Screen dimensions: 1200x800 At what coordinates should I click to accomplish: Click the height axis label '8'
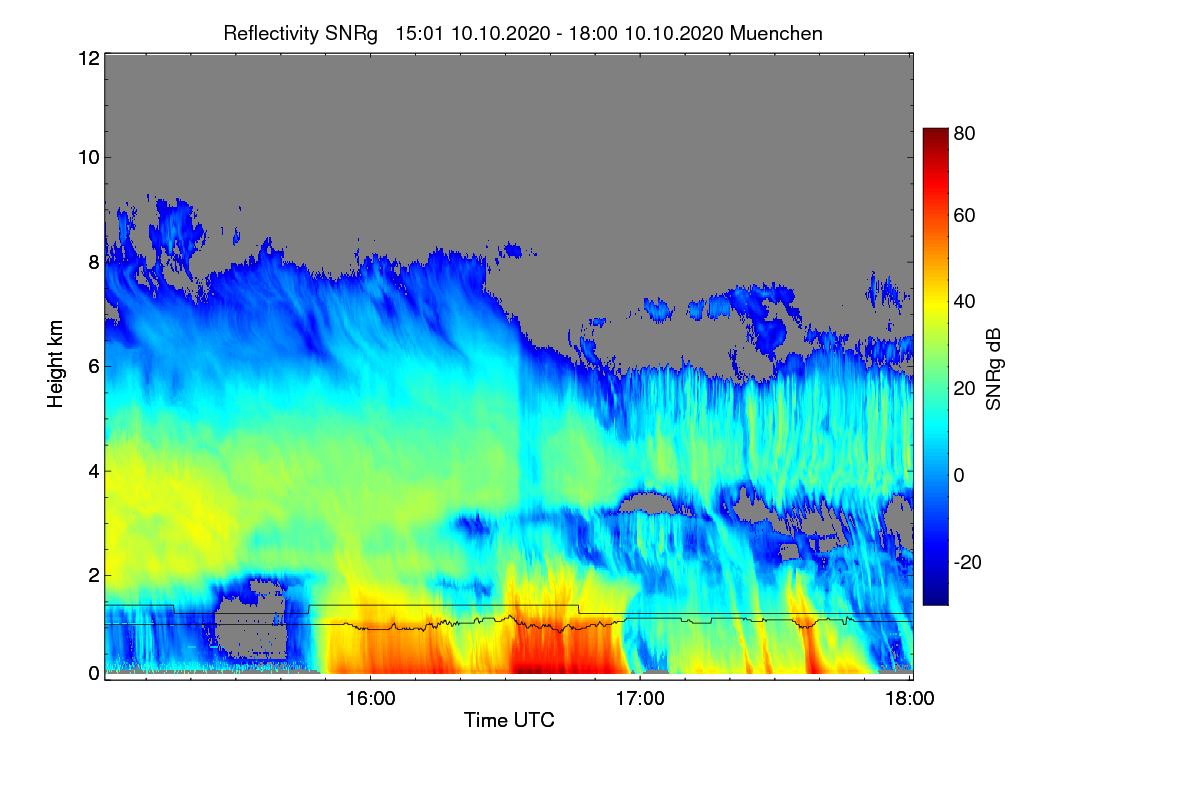[94, 262]
